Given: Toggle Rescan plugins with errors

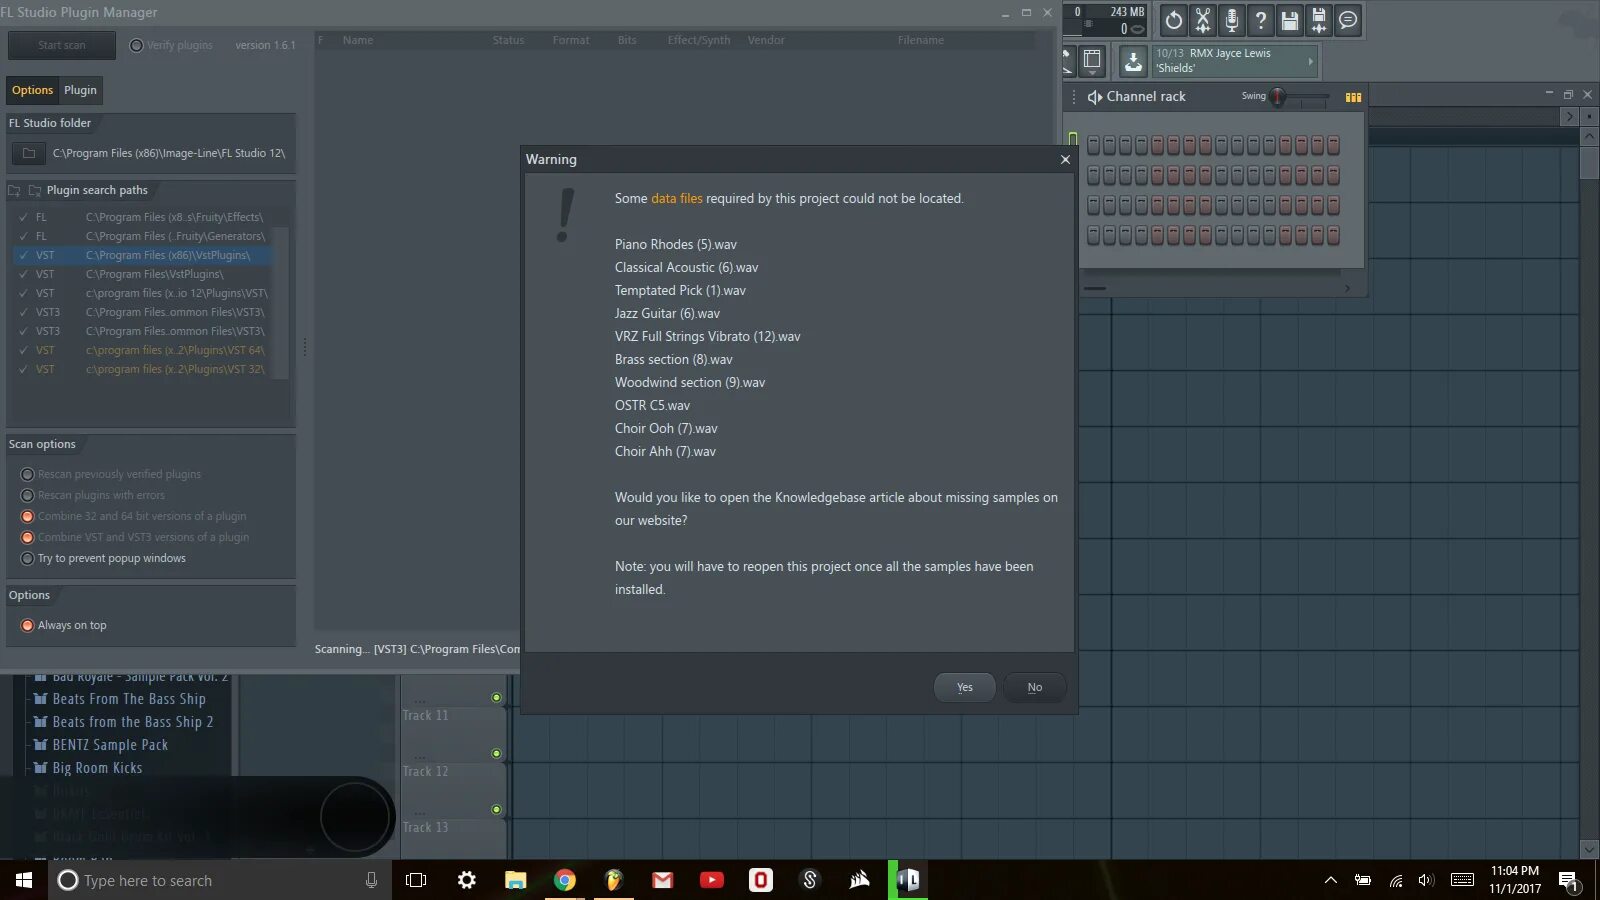Looking at the screenshot, I should pyautogui.click(x=28, y=495).
